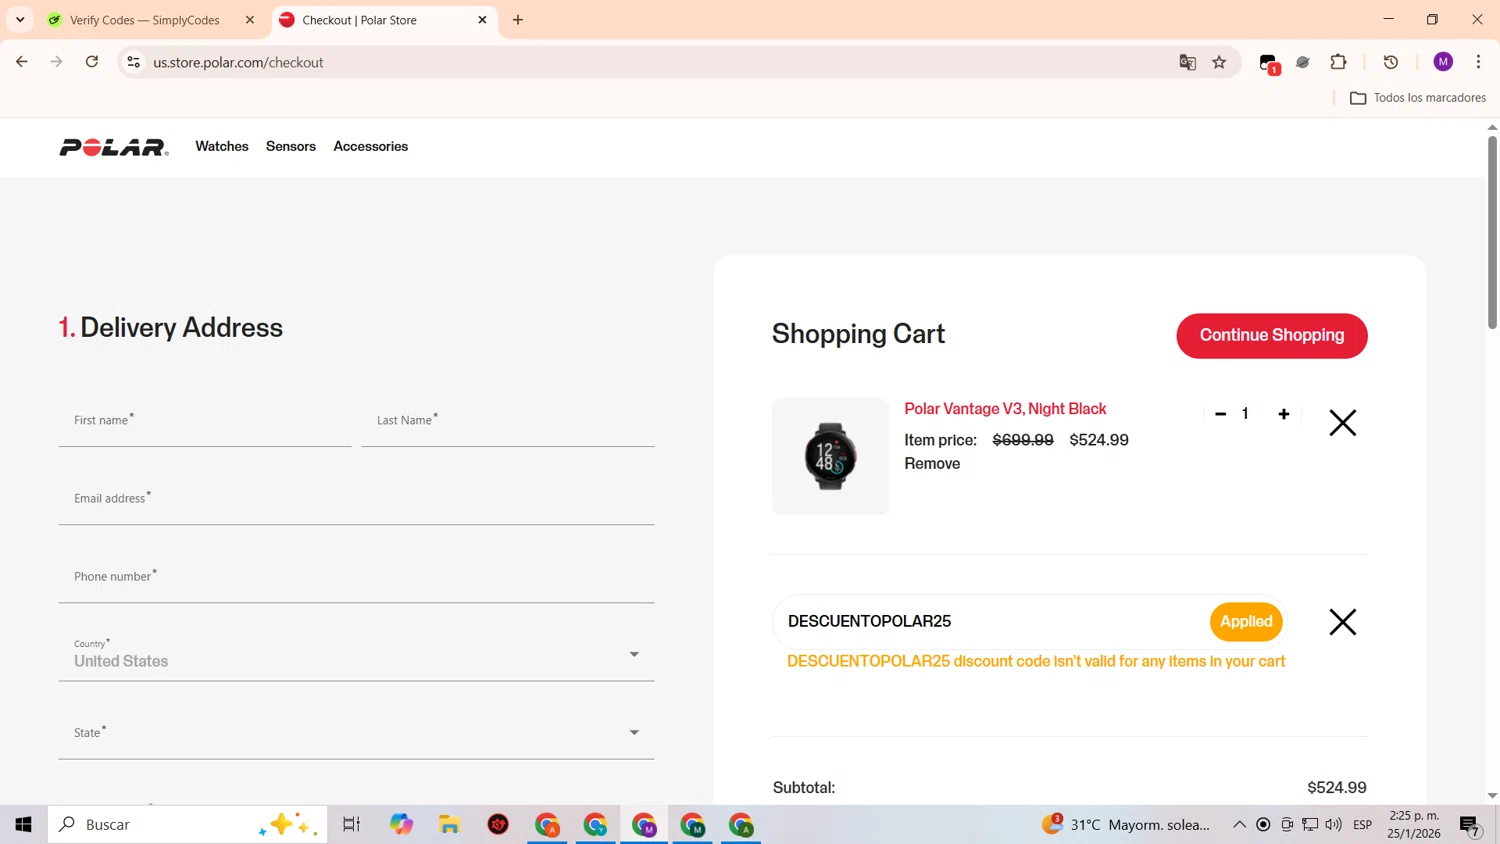Open Todos los marcadores folder

1418,98
